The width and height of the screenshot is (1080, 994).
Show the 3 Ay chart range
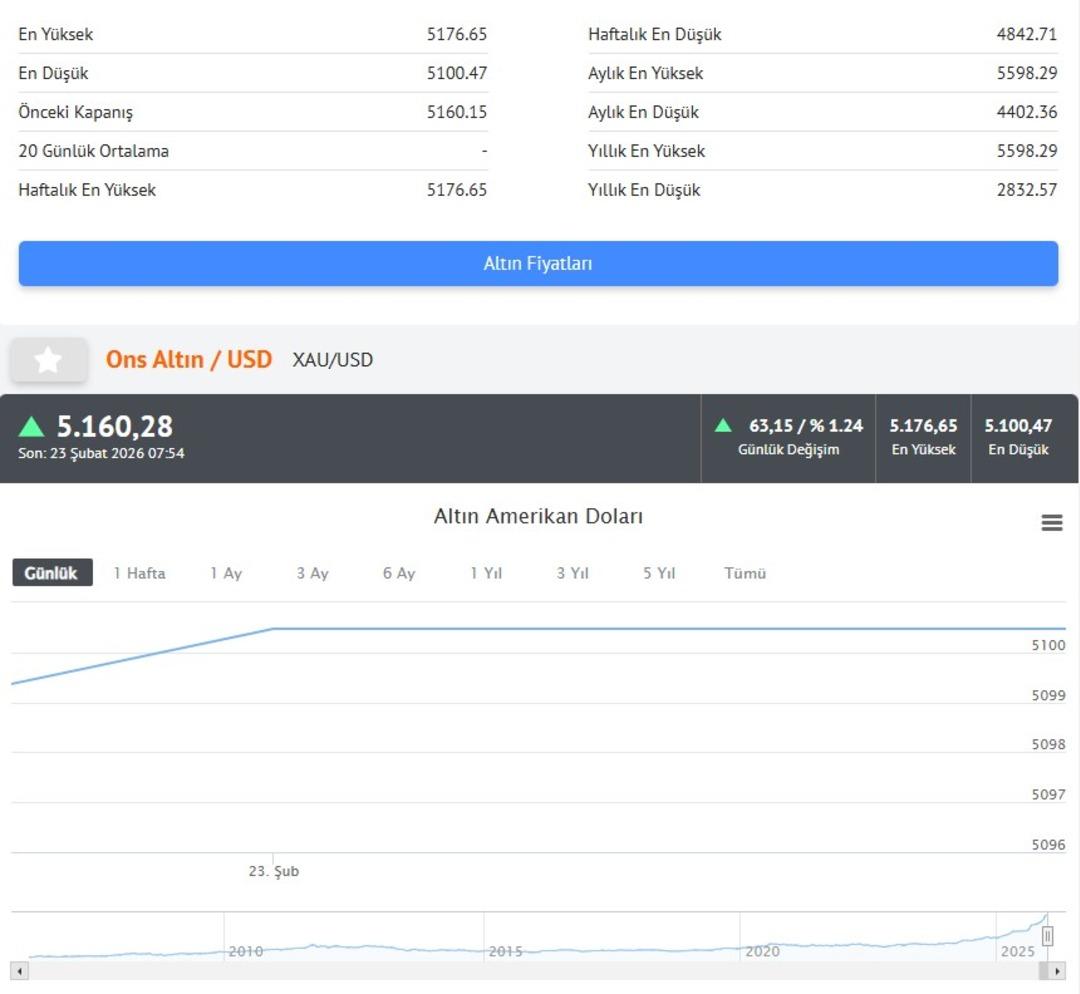coord(312,573)
